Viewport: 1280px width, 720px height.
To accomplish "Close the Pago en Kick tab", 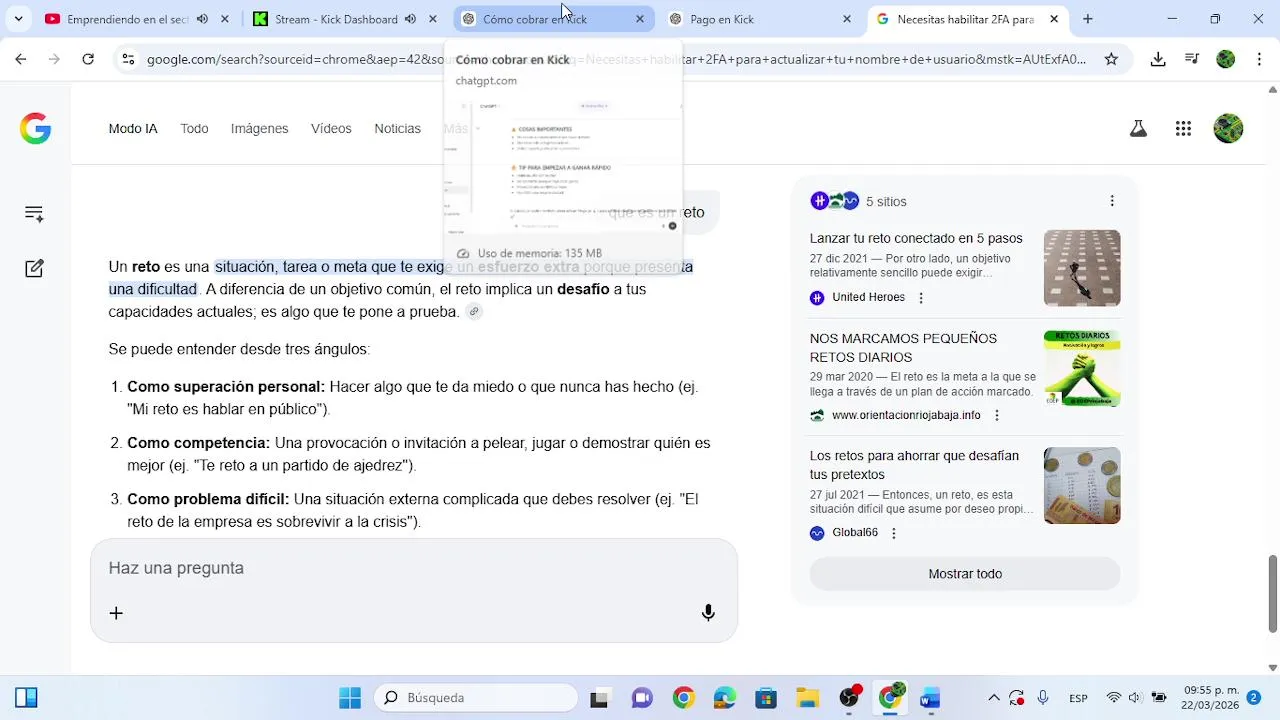I will coord(847,19).
